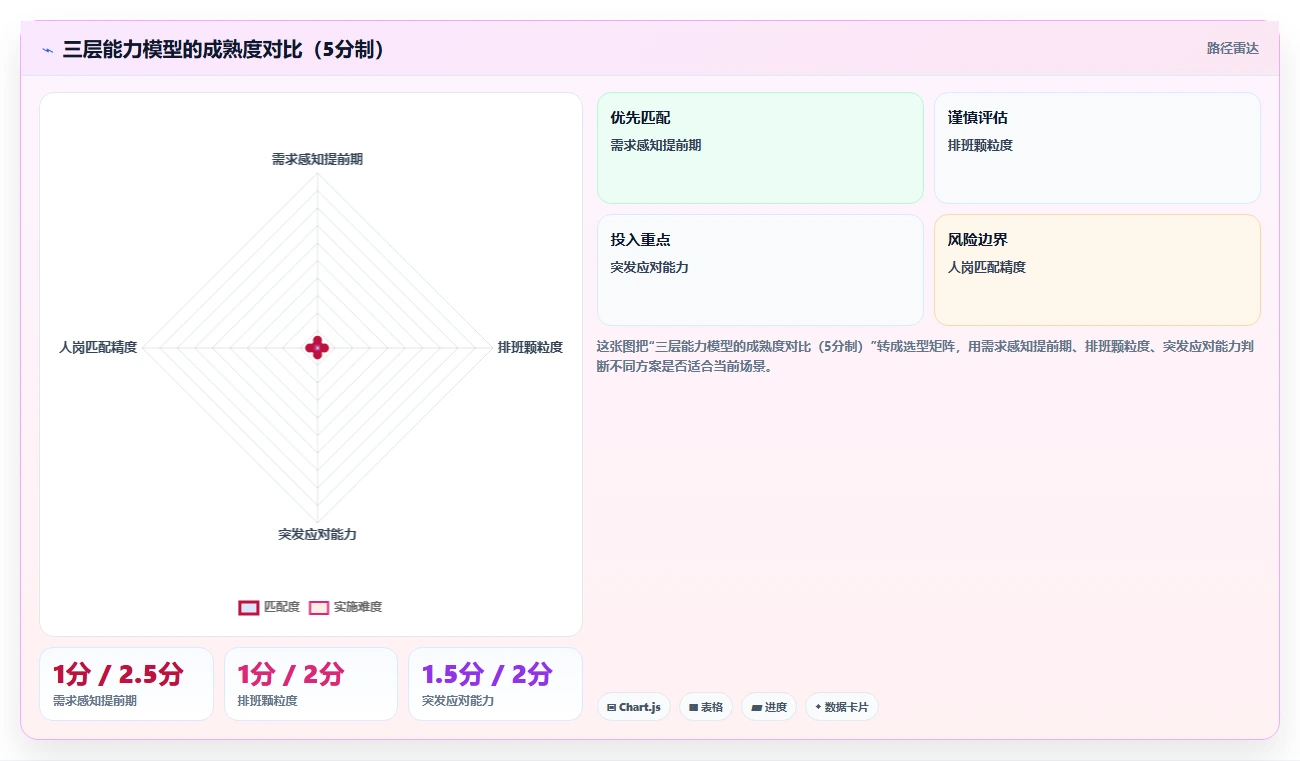Click the chart title 三层能力模型的成熟度对比

point(224,49)
